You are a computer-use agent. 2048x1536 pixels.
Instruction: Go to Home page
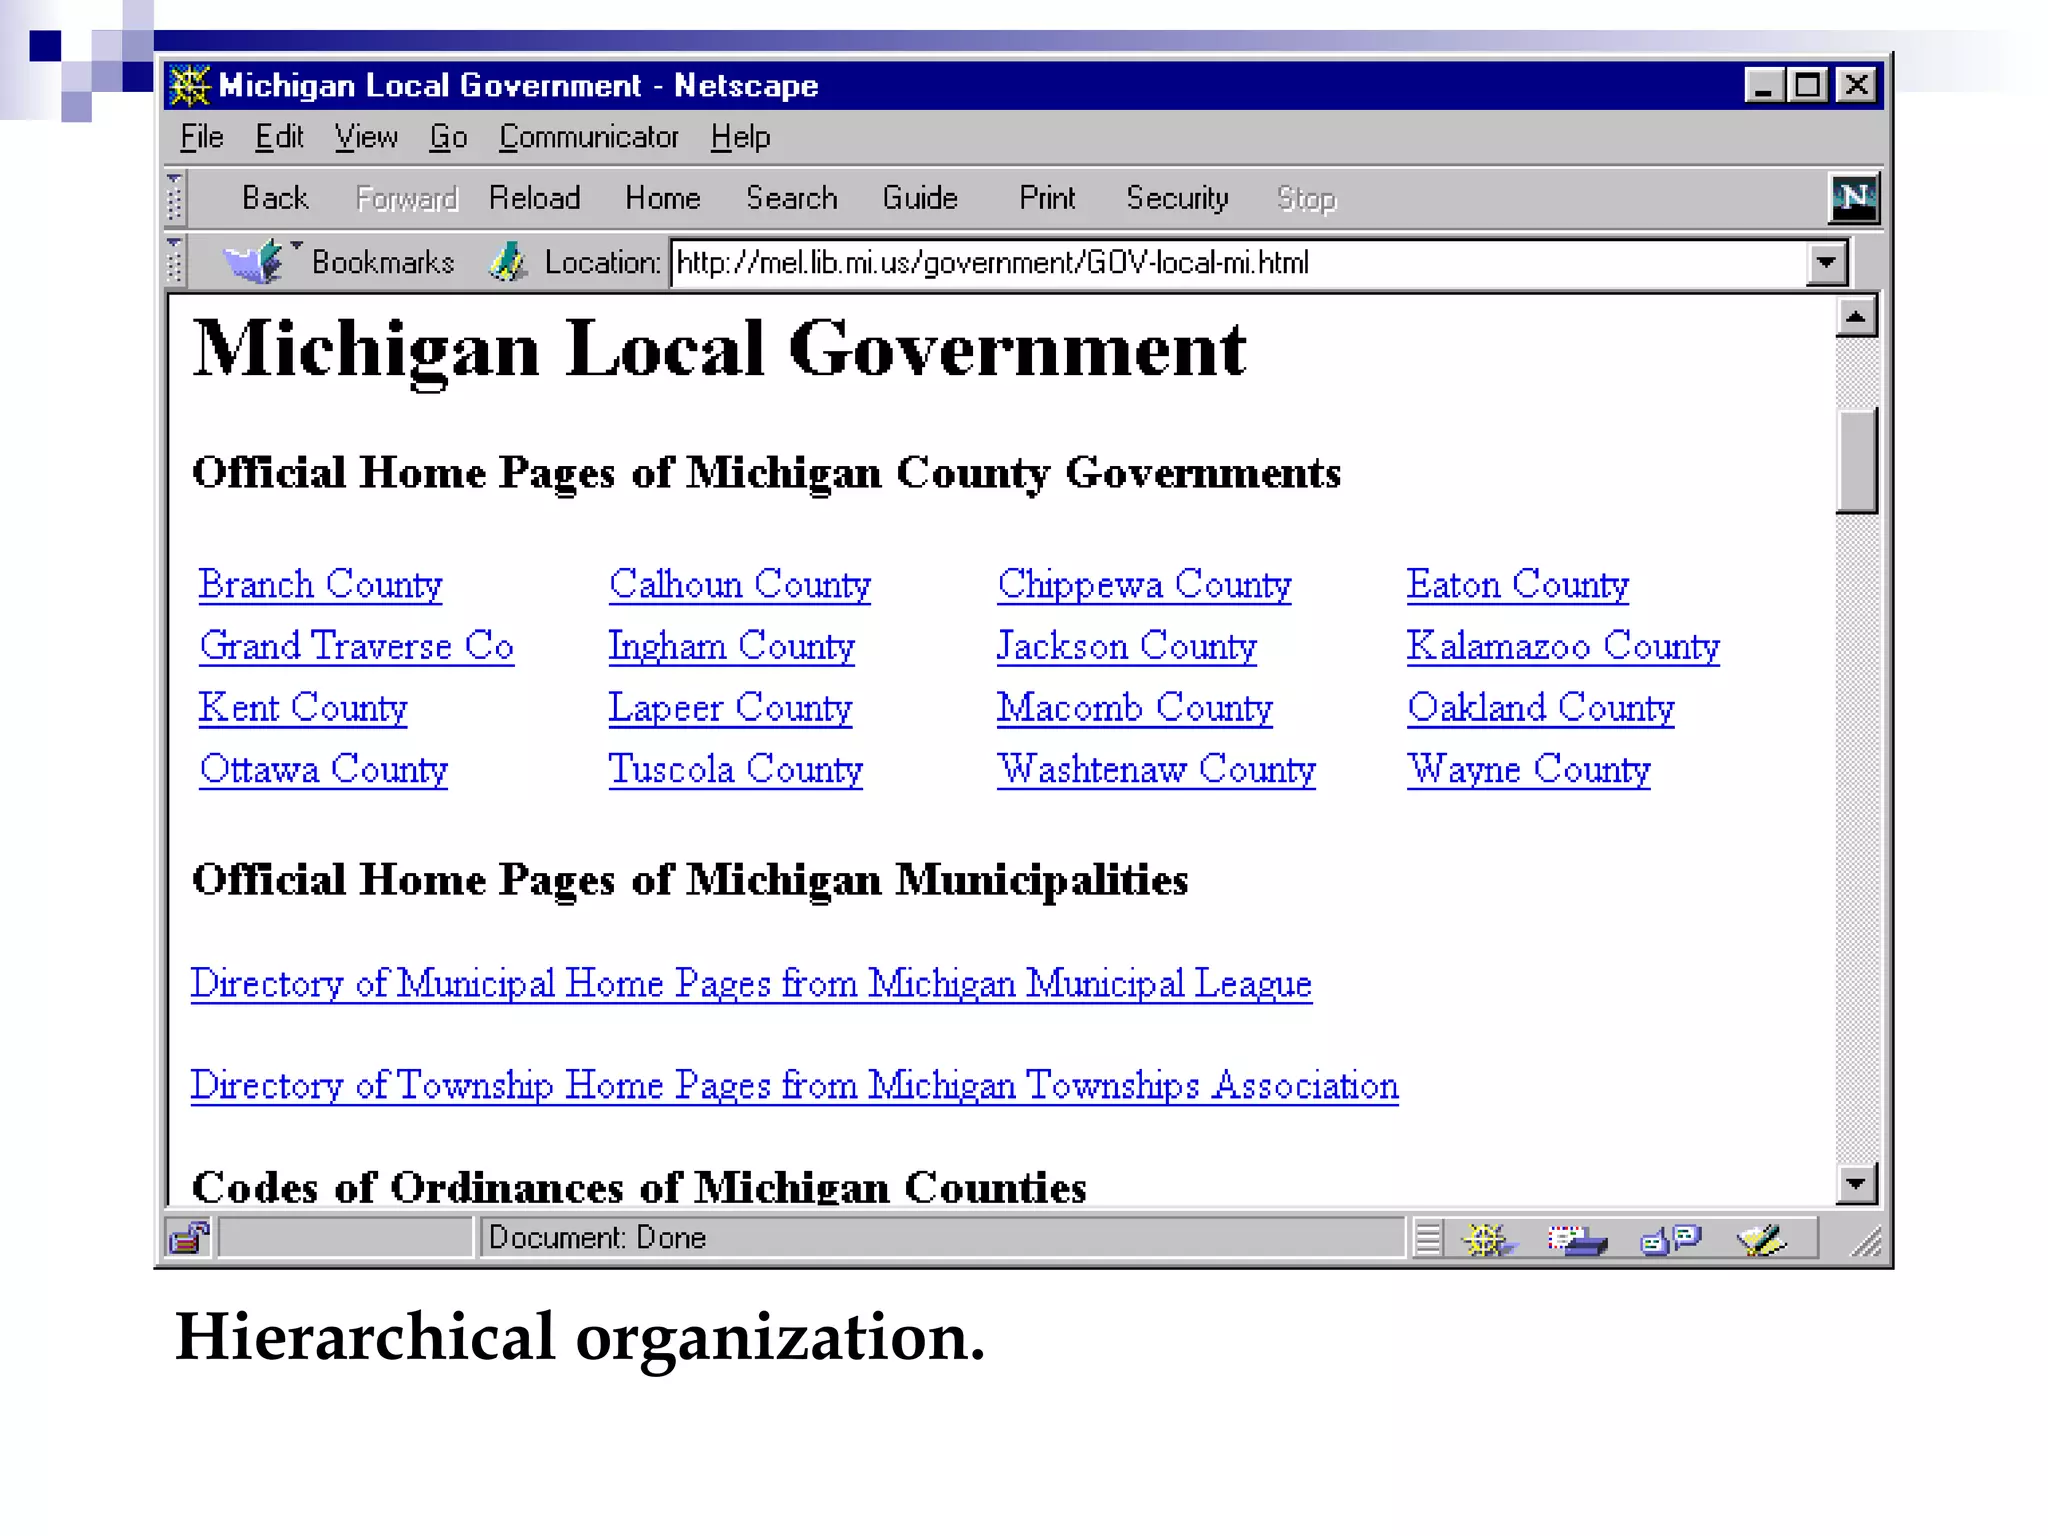(x=662, y=198)
